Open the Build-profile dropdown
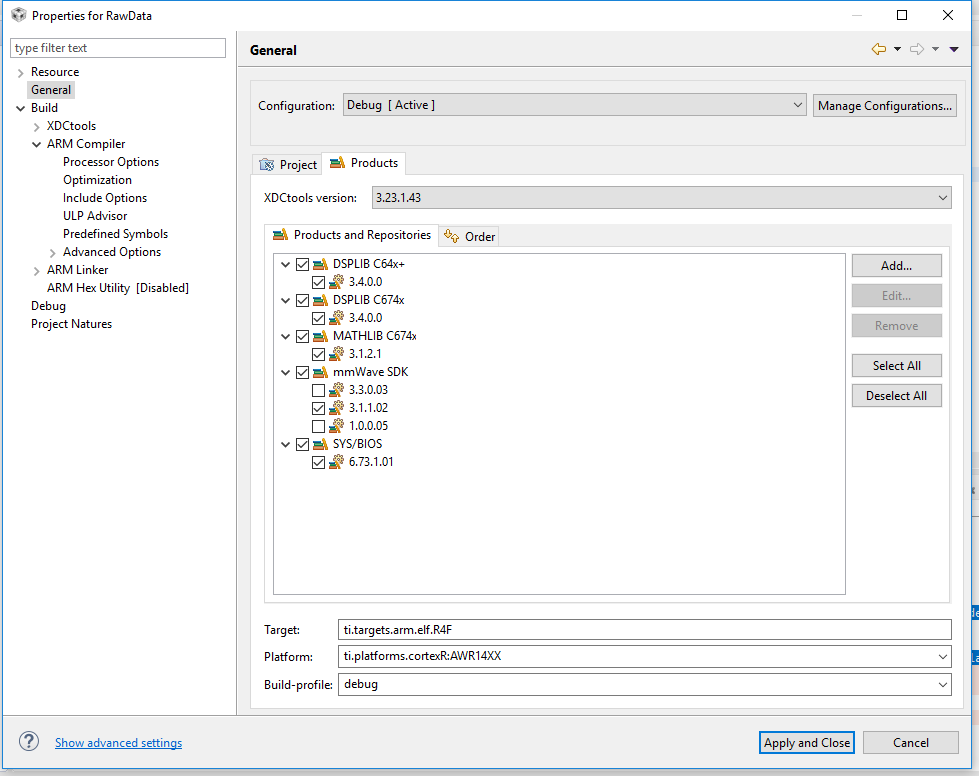 pos(644,684)
